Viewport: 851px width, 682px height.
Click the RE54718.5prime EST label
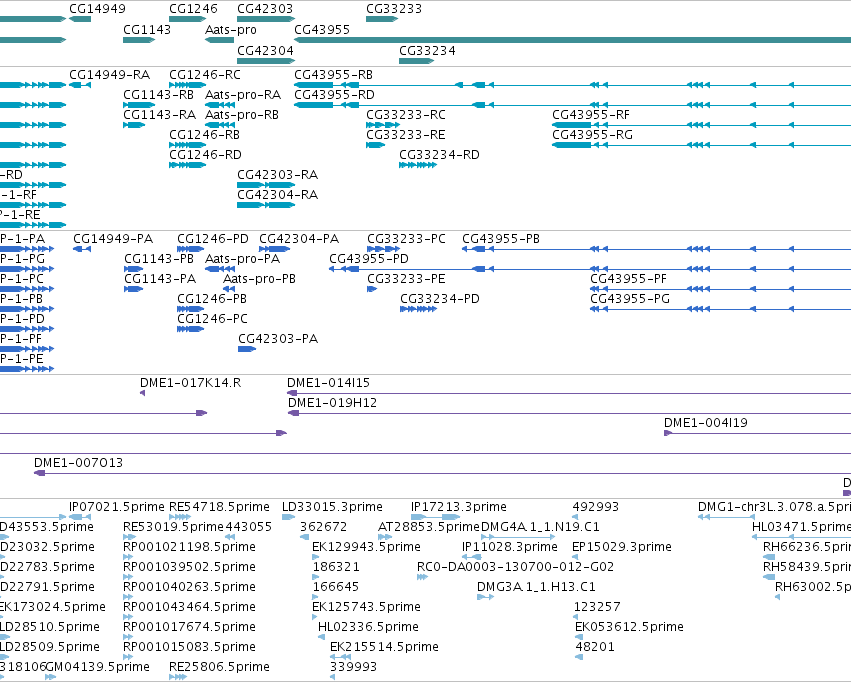click(x=219, y=507)
